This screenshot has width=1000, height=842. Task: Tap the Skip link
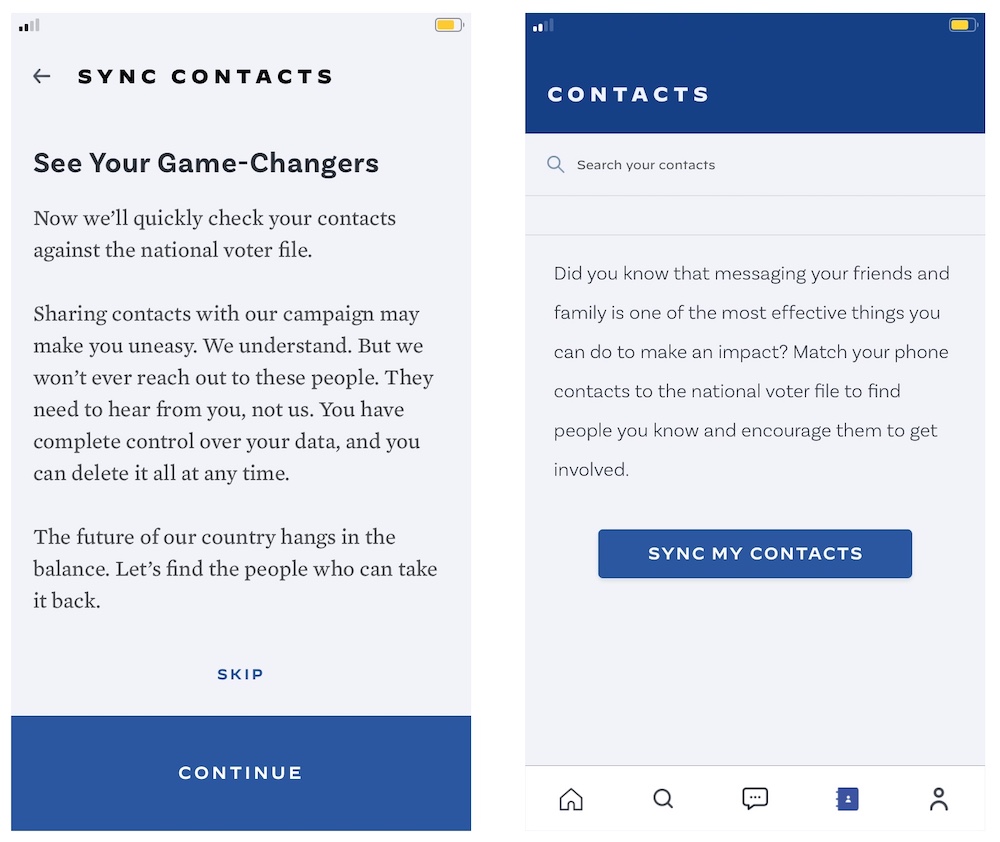[241, 675]
